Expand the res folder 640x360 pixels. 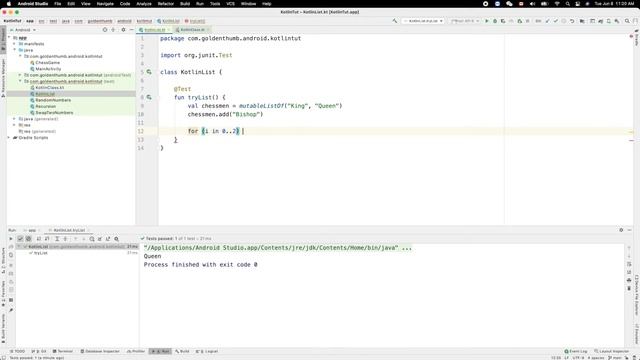pos(15,125)
